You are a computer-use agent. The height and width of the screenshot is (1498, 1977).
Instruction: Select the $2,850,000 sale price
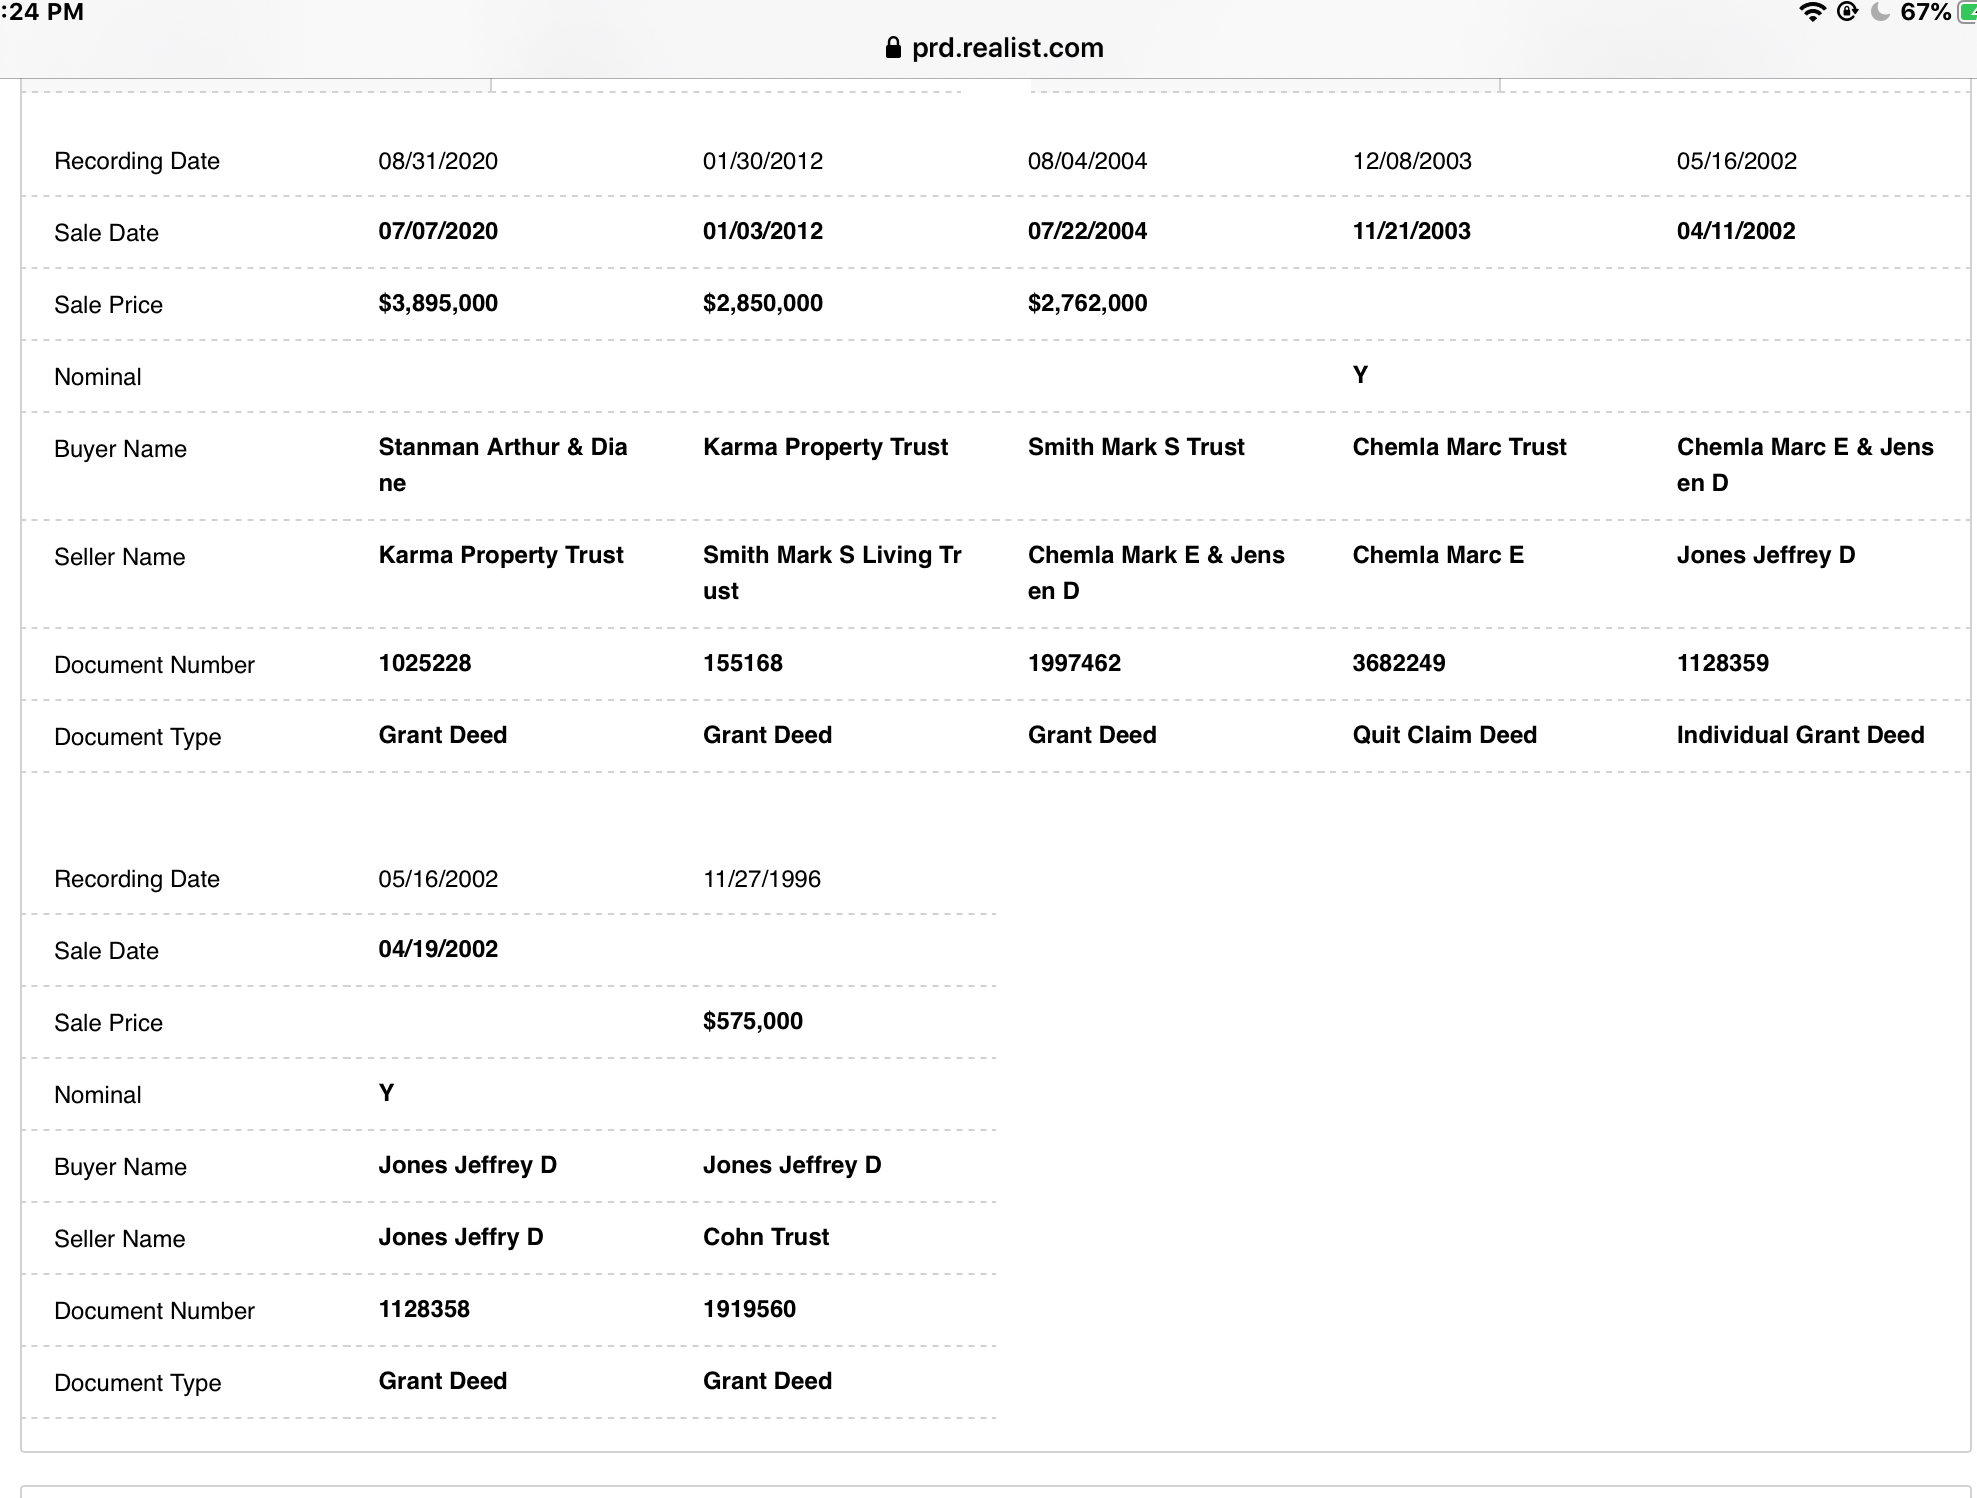[x=763, y=303]
